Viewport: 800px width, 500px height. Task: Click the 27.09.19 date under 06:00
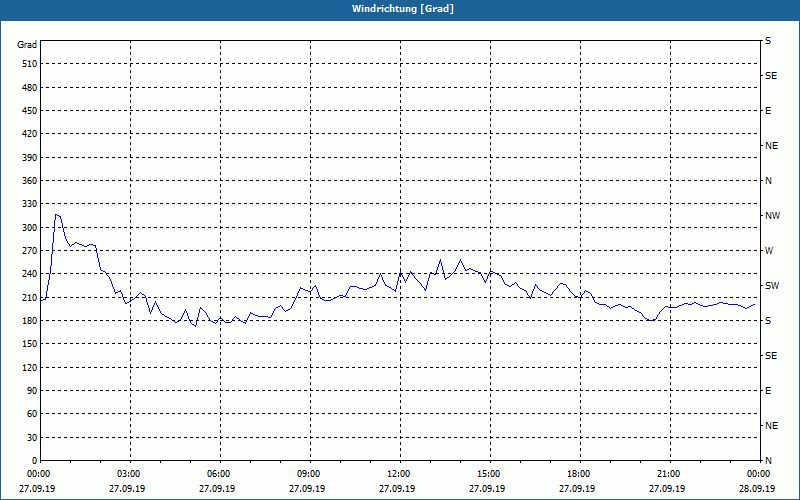217,489
